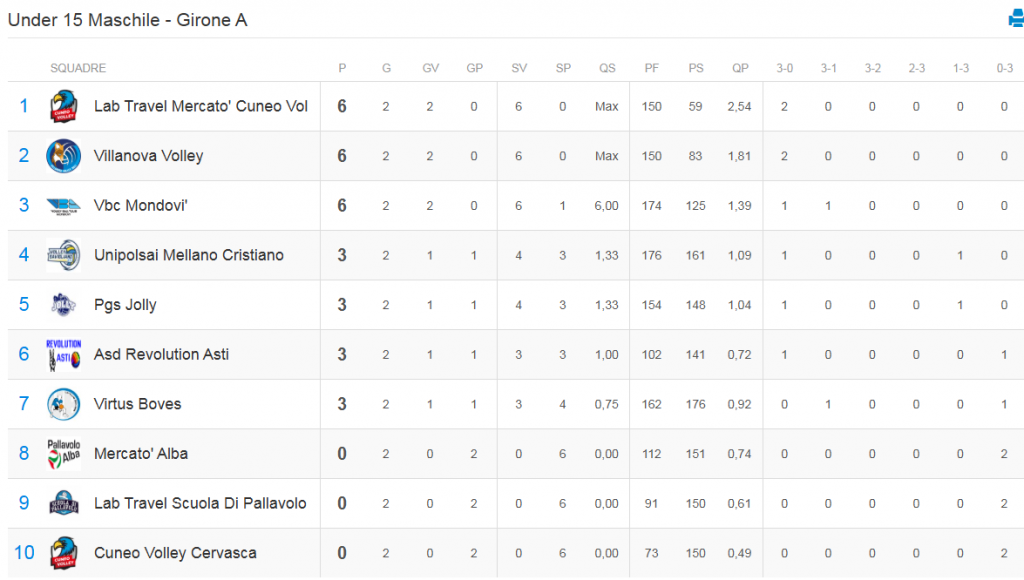Click Unipolsai Mellano Cristiano team logo
1024x580 pixels.
click(x=64, y=255)
